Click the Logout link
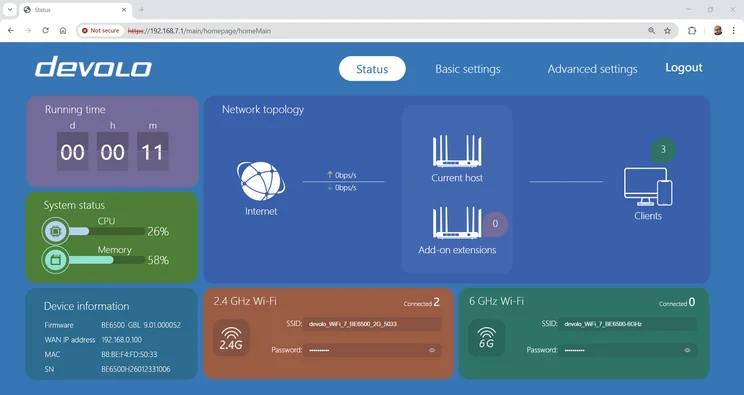The height and width of the screenshot is (395, 744). [x=684, y=68]
